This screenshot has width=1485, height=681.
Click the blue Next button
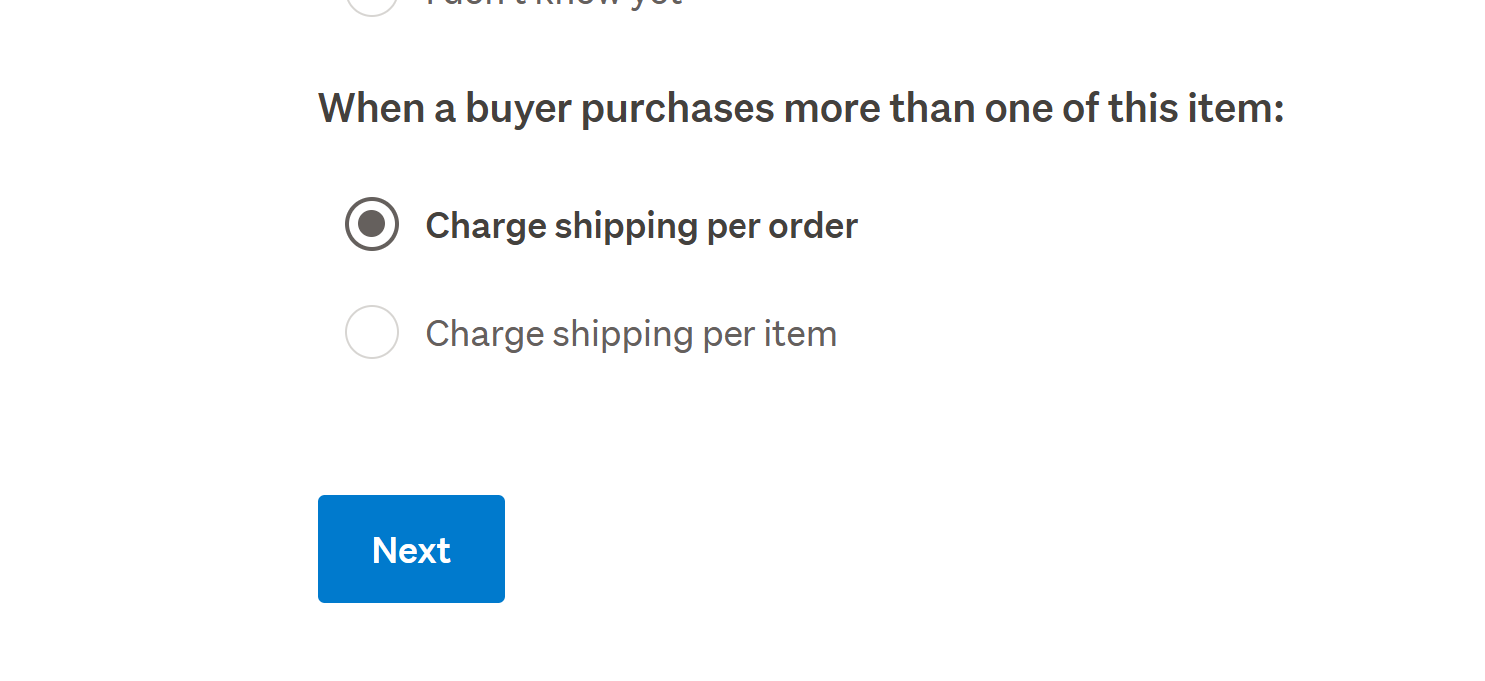pos(411,549)
